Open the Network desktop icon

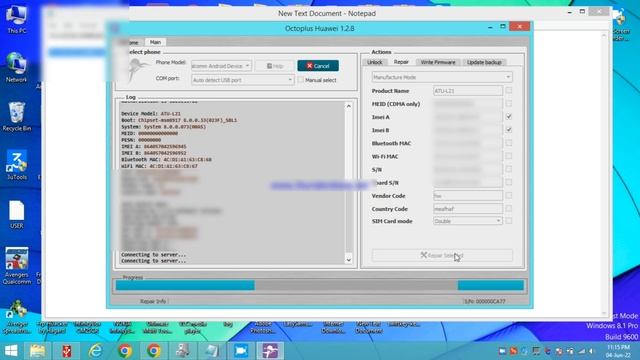[x=16, y=67]
